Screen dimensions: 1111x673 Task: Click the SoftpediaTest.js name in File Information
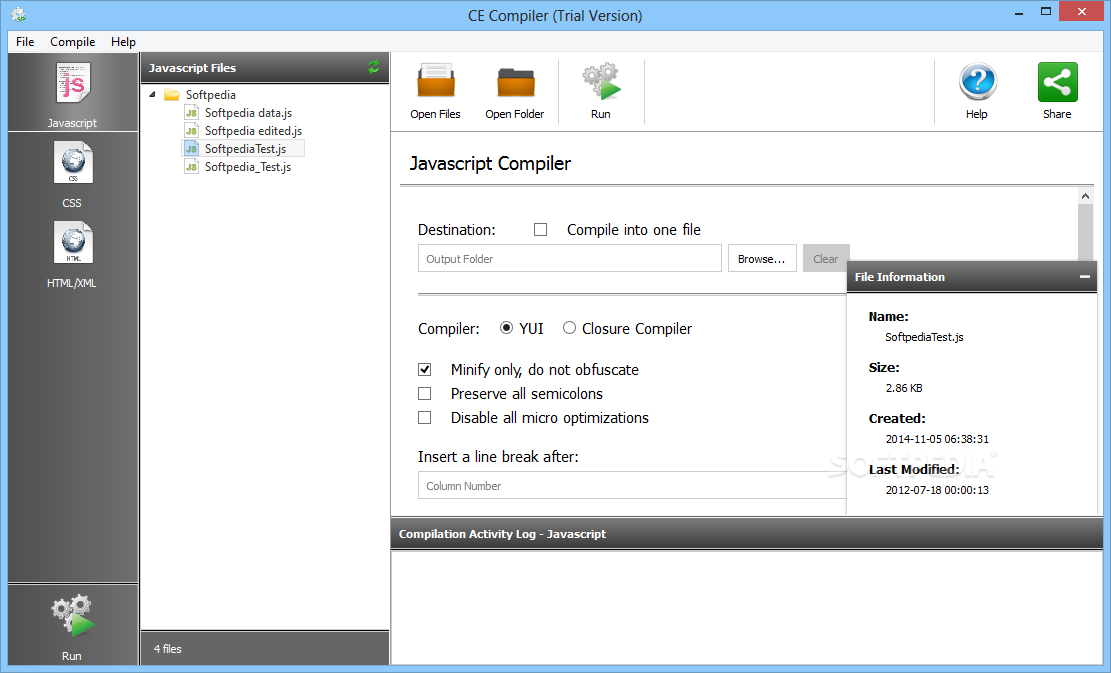click(924, 337)
